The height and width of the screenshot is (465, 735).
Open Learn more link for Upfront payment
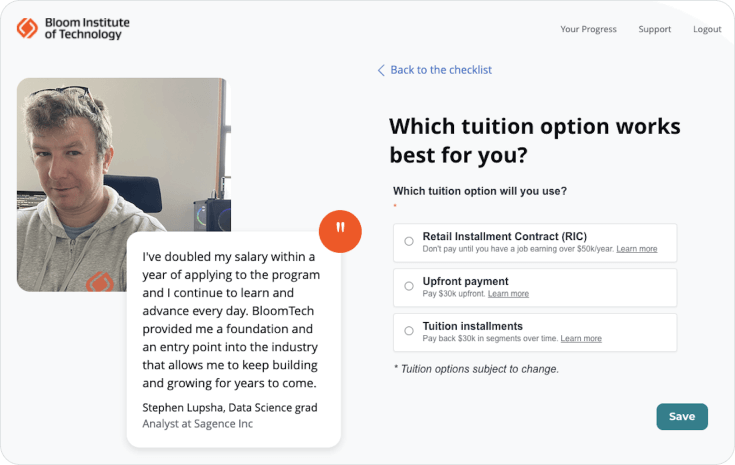508,294
